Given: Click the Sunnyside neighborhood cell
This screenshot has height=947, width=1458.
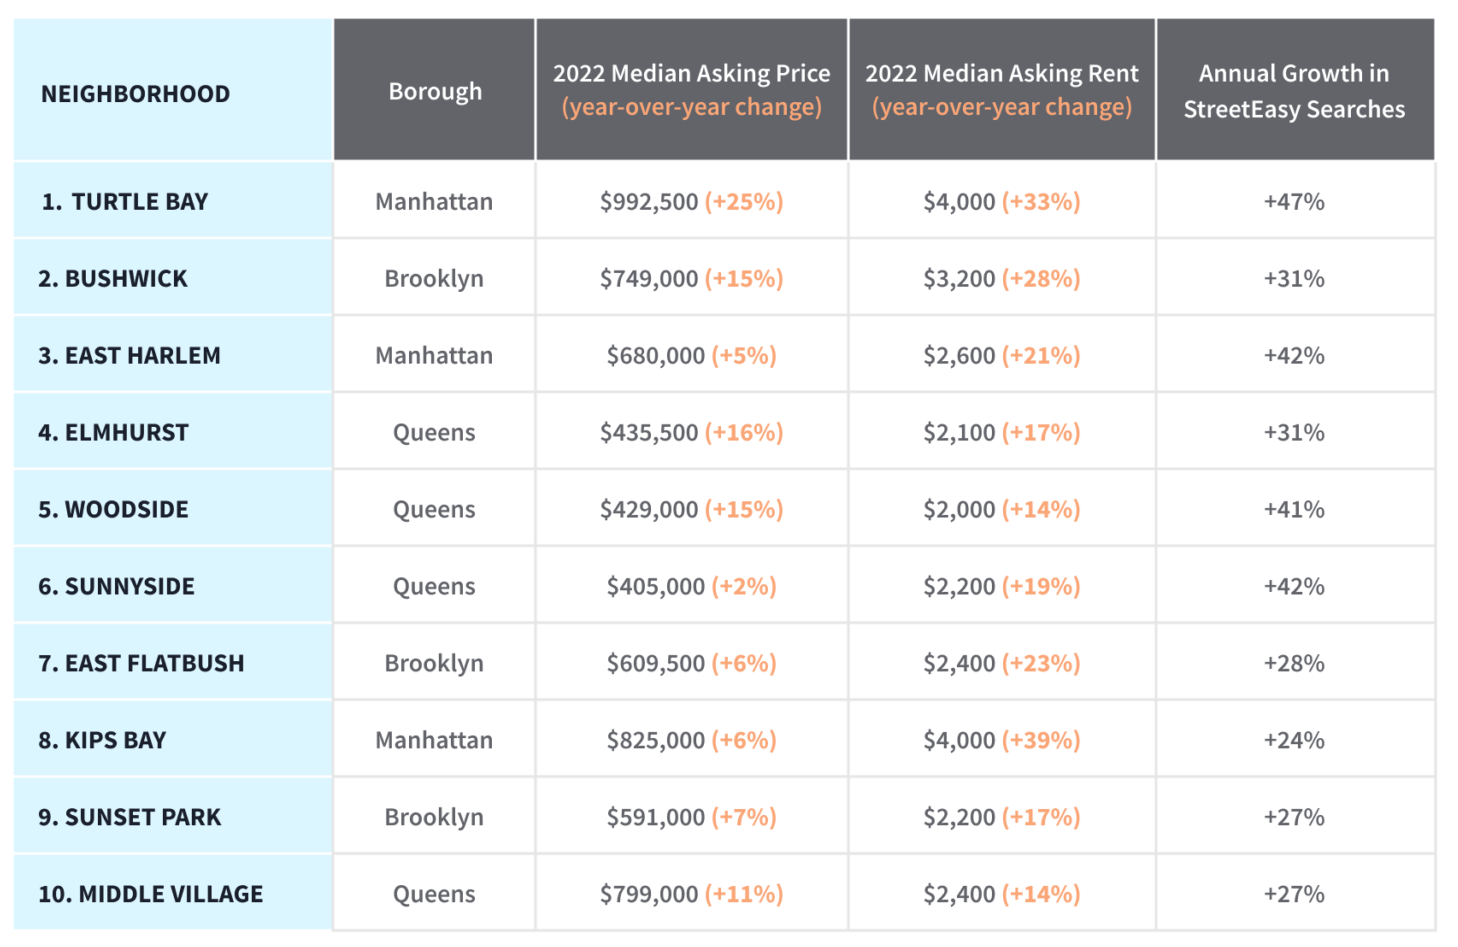Looking at the screenshot, I should [x=116, y=587].
